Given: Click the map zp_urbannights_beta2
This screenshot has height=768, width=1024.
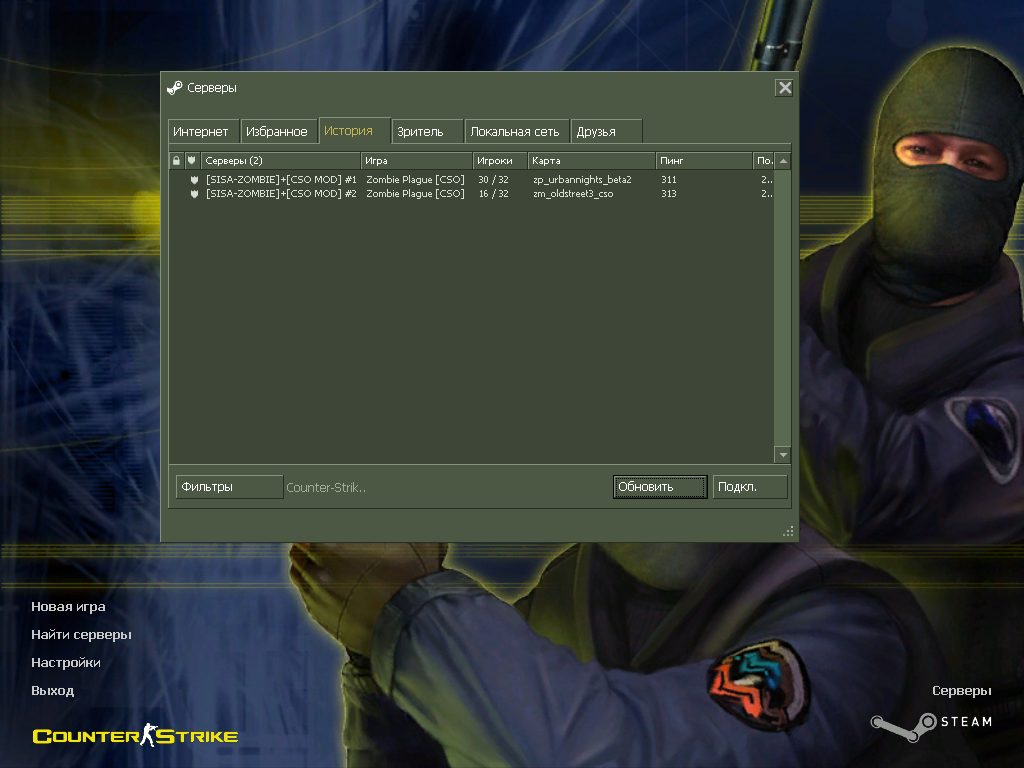Looking at the screenshot, I should tap(583, 180).
